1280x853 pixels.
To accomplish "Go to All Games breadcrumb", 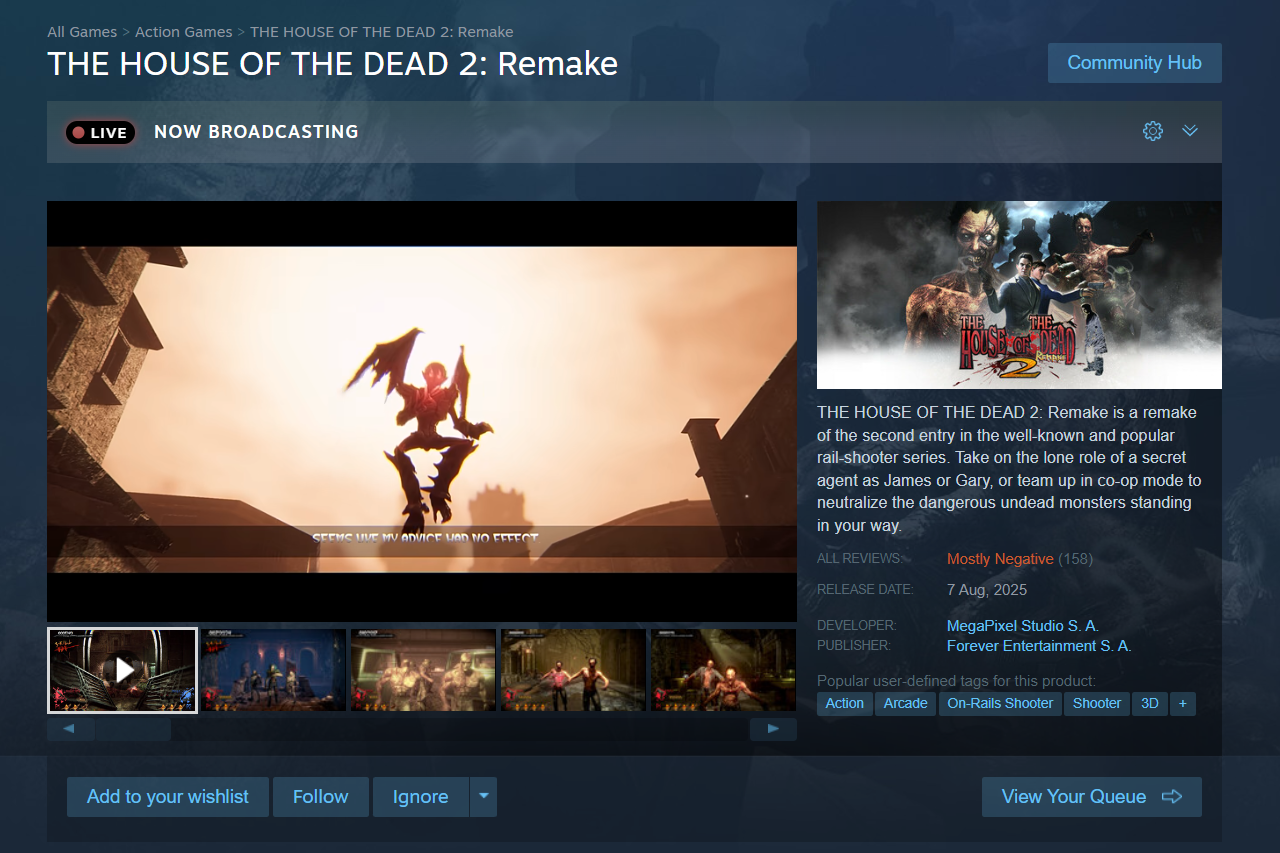I will tap(82, 32).
